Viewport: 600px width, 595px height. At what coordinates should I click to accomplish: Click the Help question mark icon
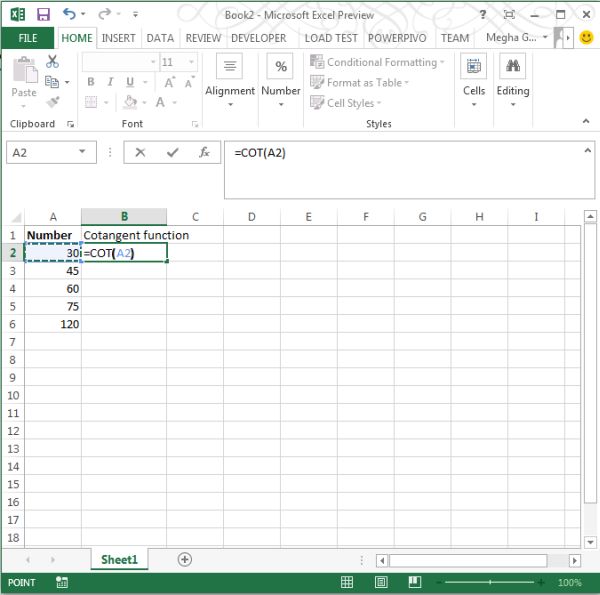483,15
